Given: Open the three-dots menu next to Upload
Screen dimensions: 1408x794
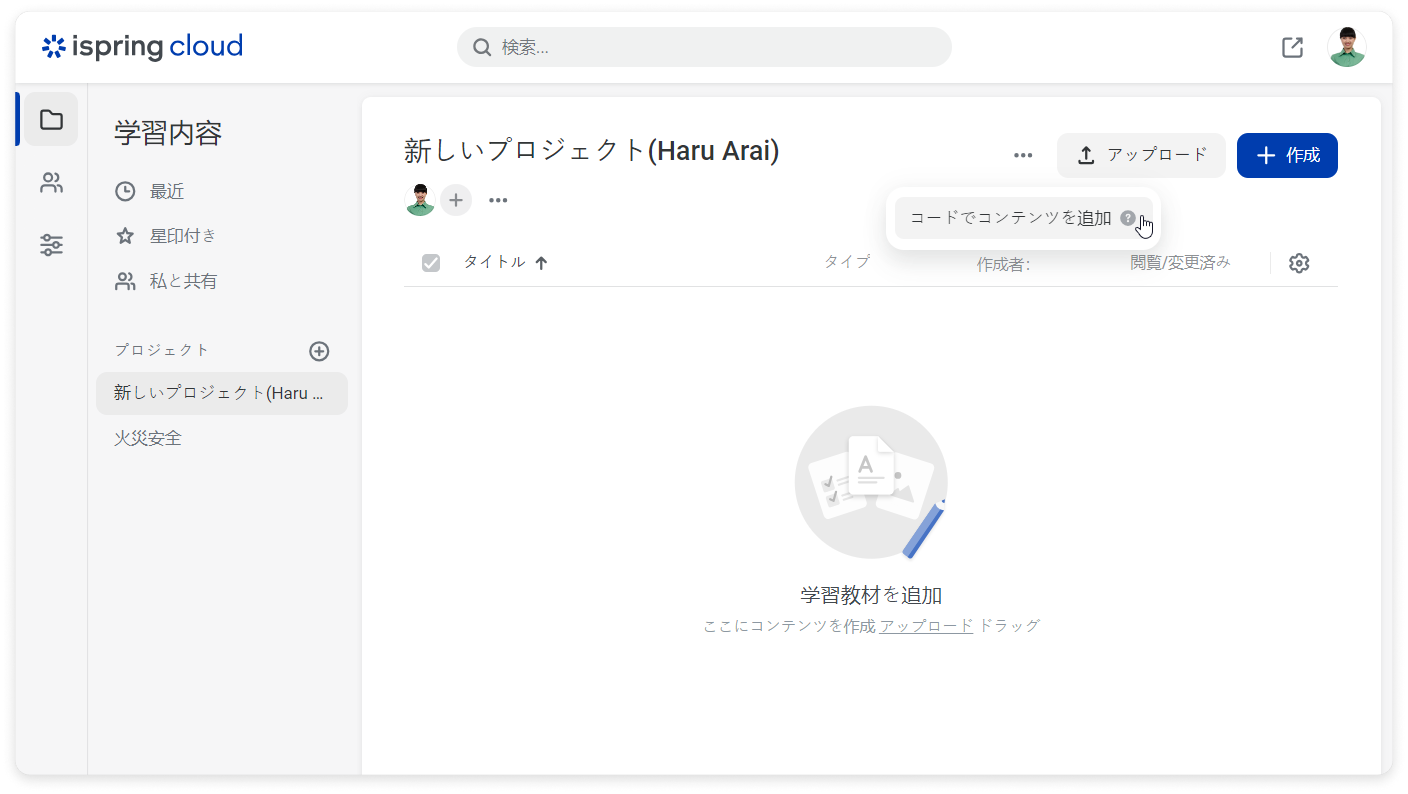Looking at the screenshot, I should [1022, 155].
